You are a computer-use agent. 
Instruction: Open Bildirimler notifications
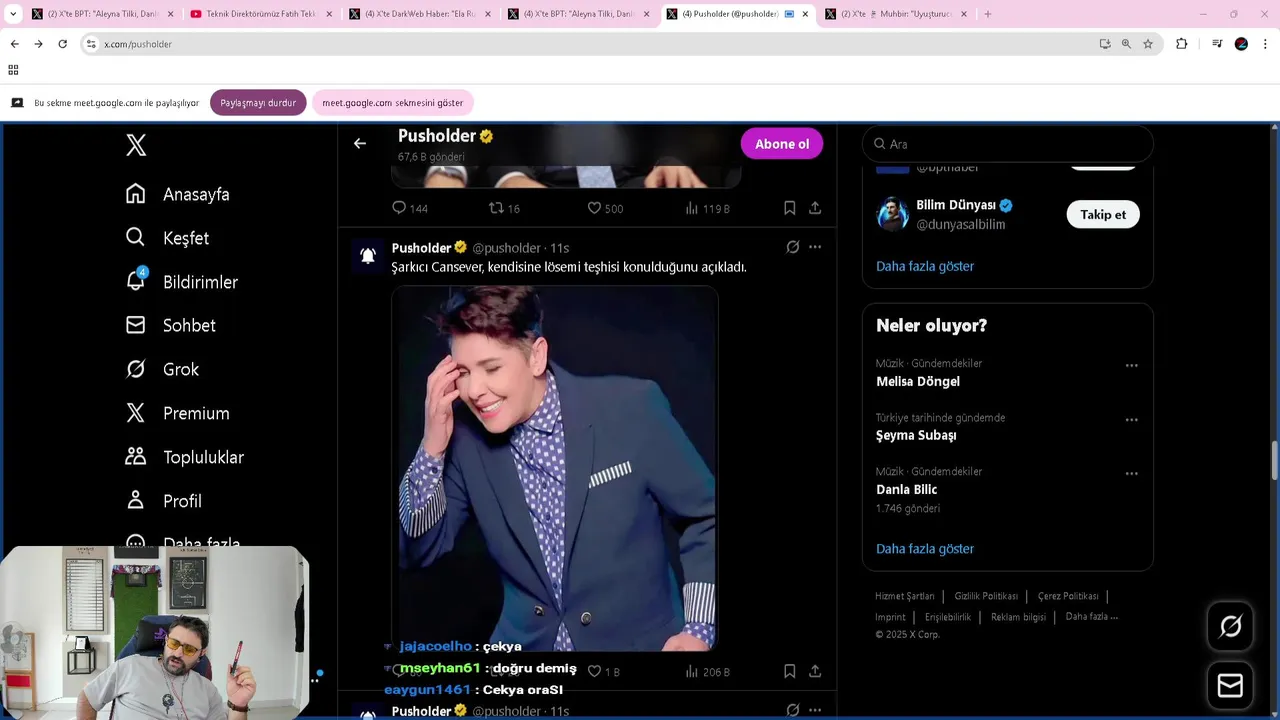(181, 282)
